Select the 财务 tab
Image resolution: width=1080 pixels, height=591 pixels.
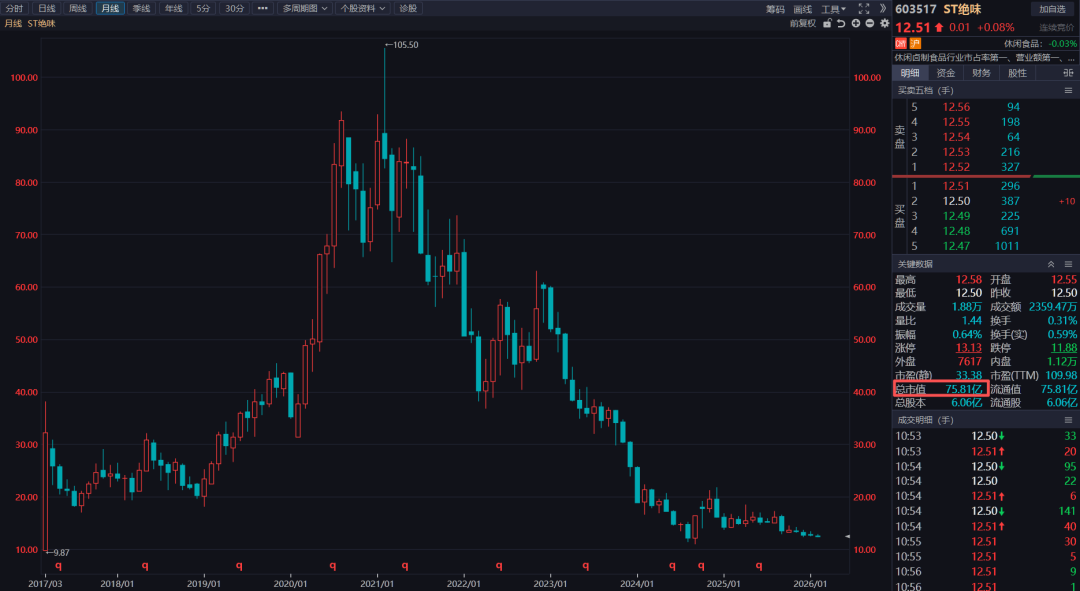pos(981,73)
